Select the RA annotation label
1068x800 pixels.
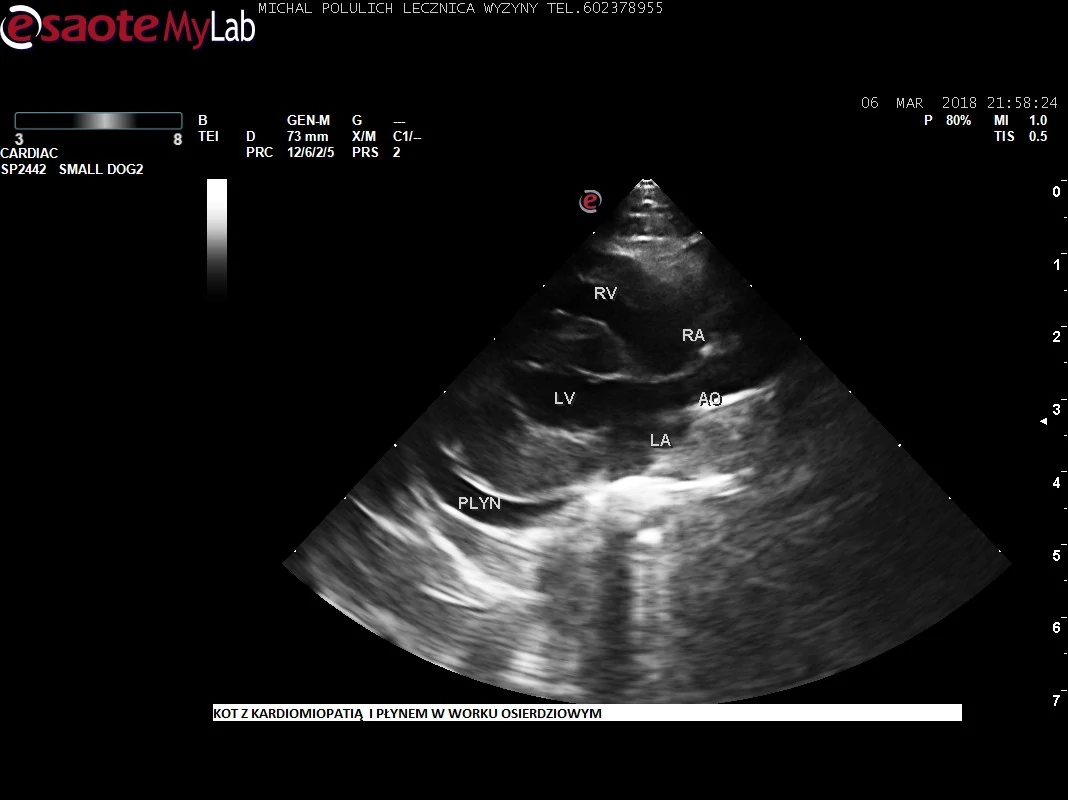(693, 335)
